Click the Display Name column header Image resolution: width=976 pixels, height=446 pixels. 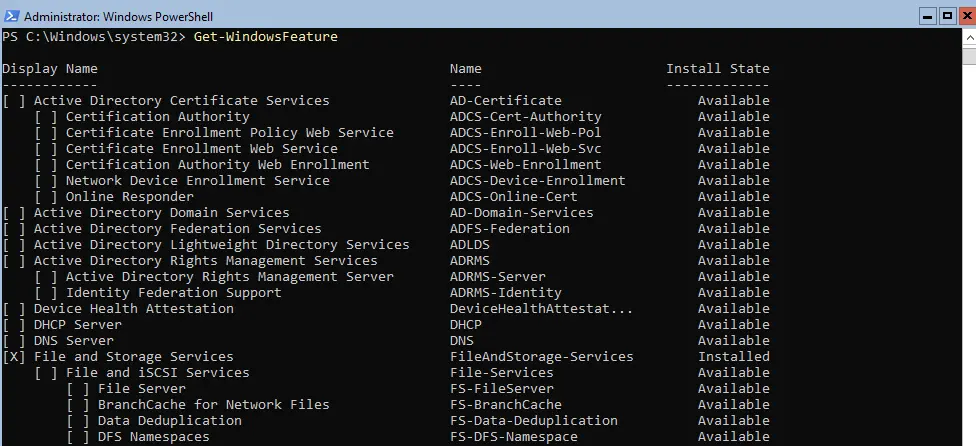tap(50, 69)
